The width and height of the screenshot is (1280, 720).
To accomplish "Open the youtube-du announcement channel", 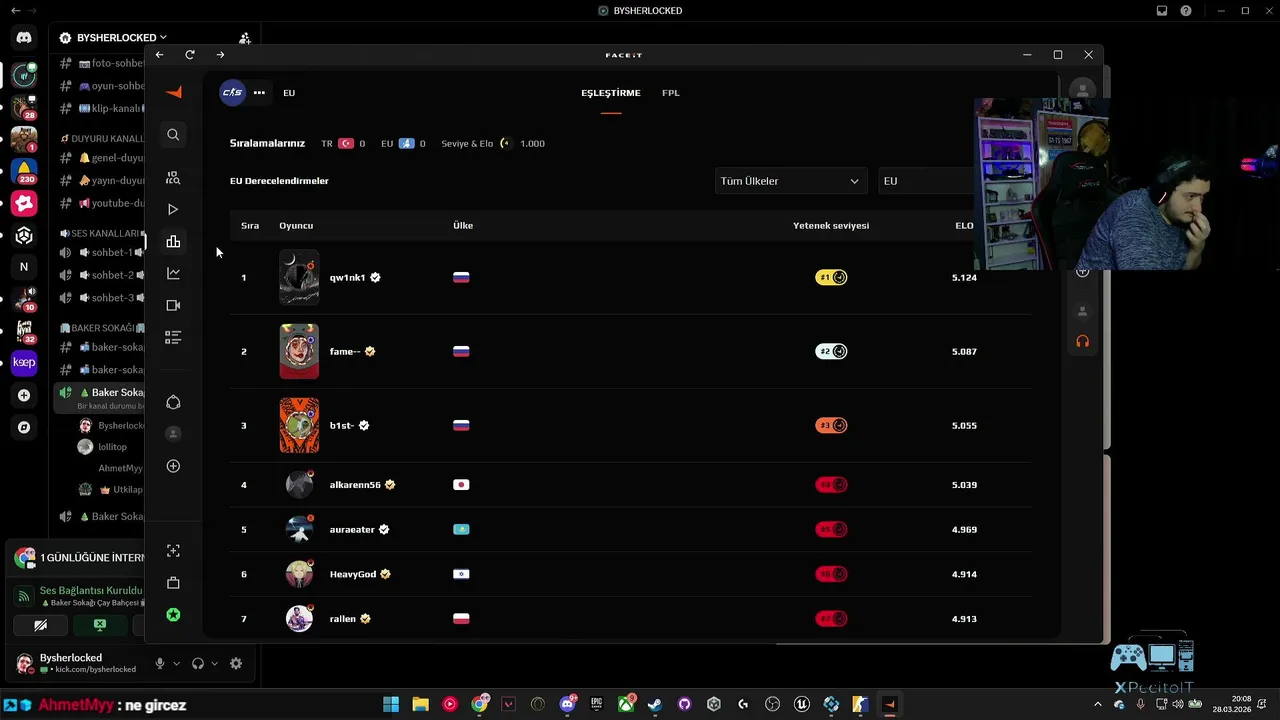I will coord(100,203).
